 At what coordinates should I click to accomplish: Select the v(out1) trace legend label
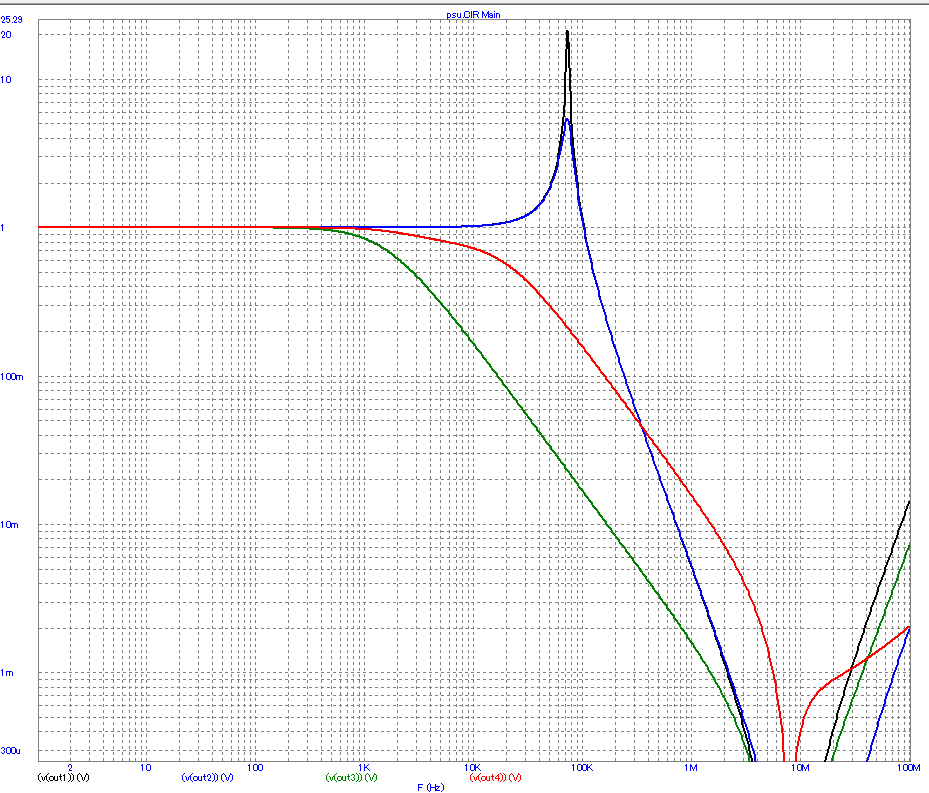(63, 777)
